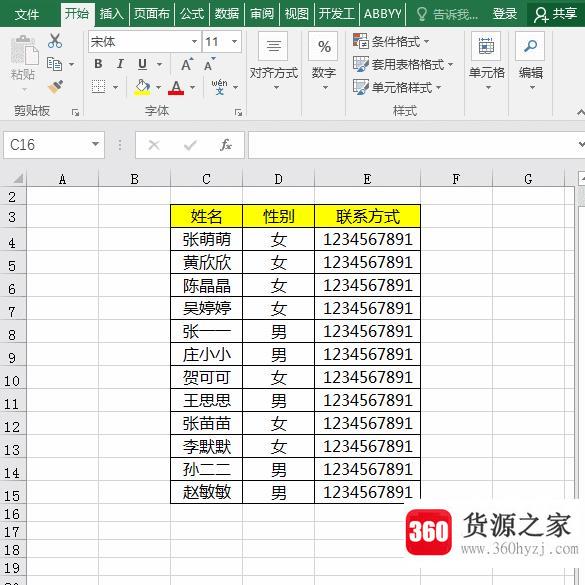Select the cell containing 张萌萌

(x=206, y=240)
